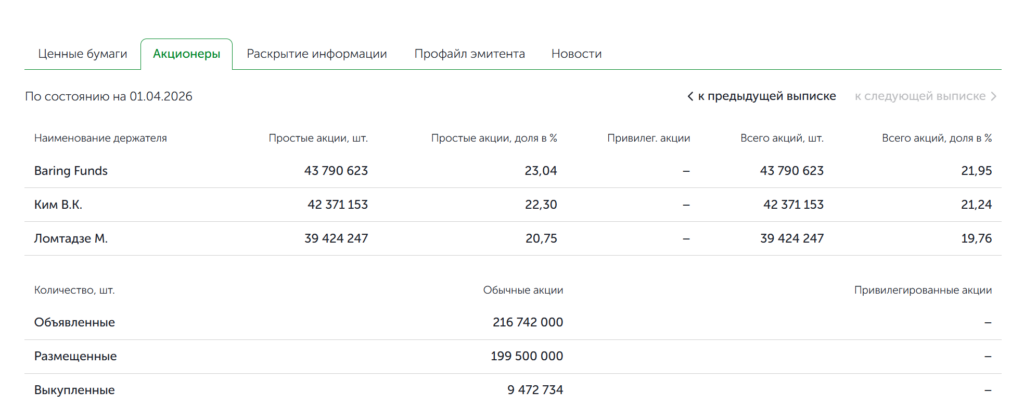Click the Ломтадзе М. shareholder name
This screenshot has width=1024, height=404.
[x=70, y=239]
